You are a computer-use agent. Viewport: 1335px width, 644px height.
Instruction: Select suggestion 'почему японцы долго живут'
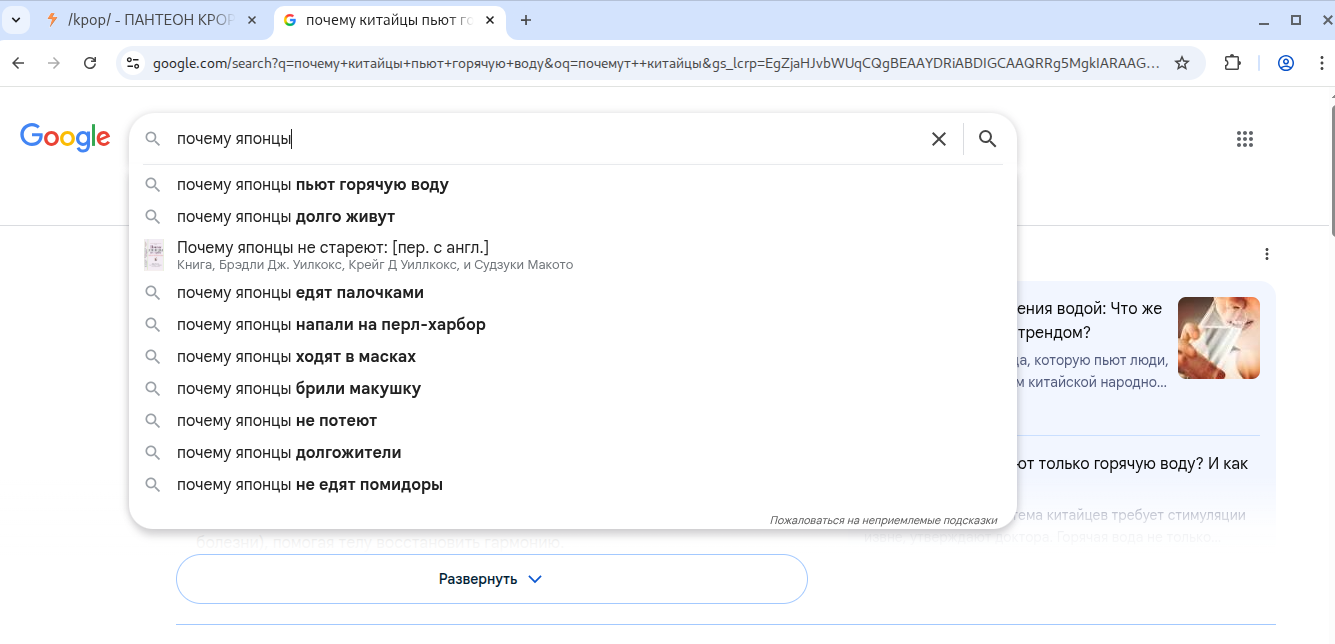point(286,217)
